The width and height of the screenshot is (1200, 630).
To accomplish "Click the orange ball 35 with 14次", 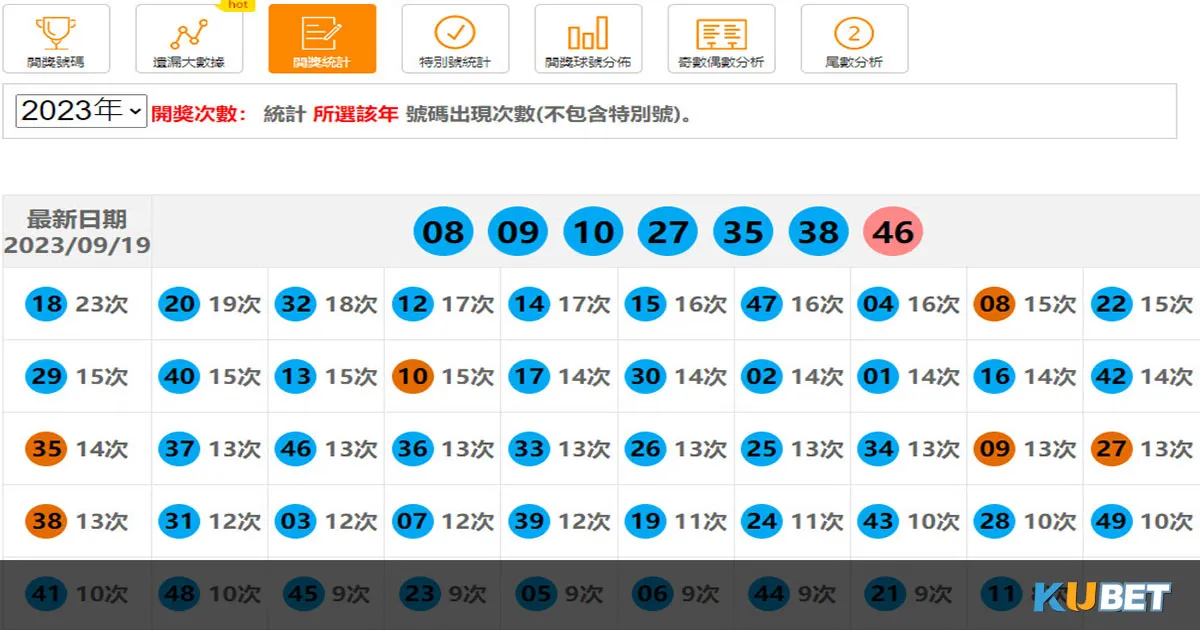I will pos(47,449).
